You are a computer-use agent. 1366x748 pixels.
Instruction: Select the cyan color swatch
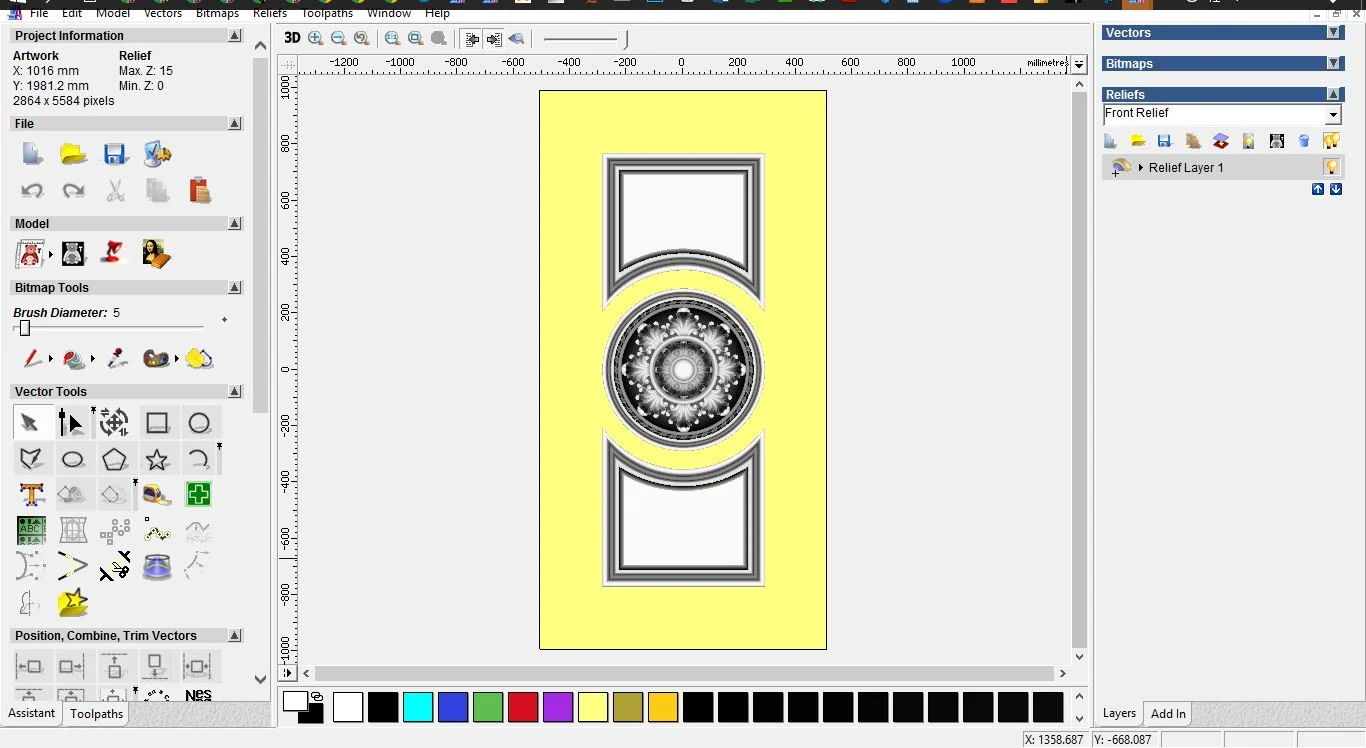(417, 707)
